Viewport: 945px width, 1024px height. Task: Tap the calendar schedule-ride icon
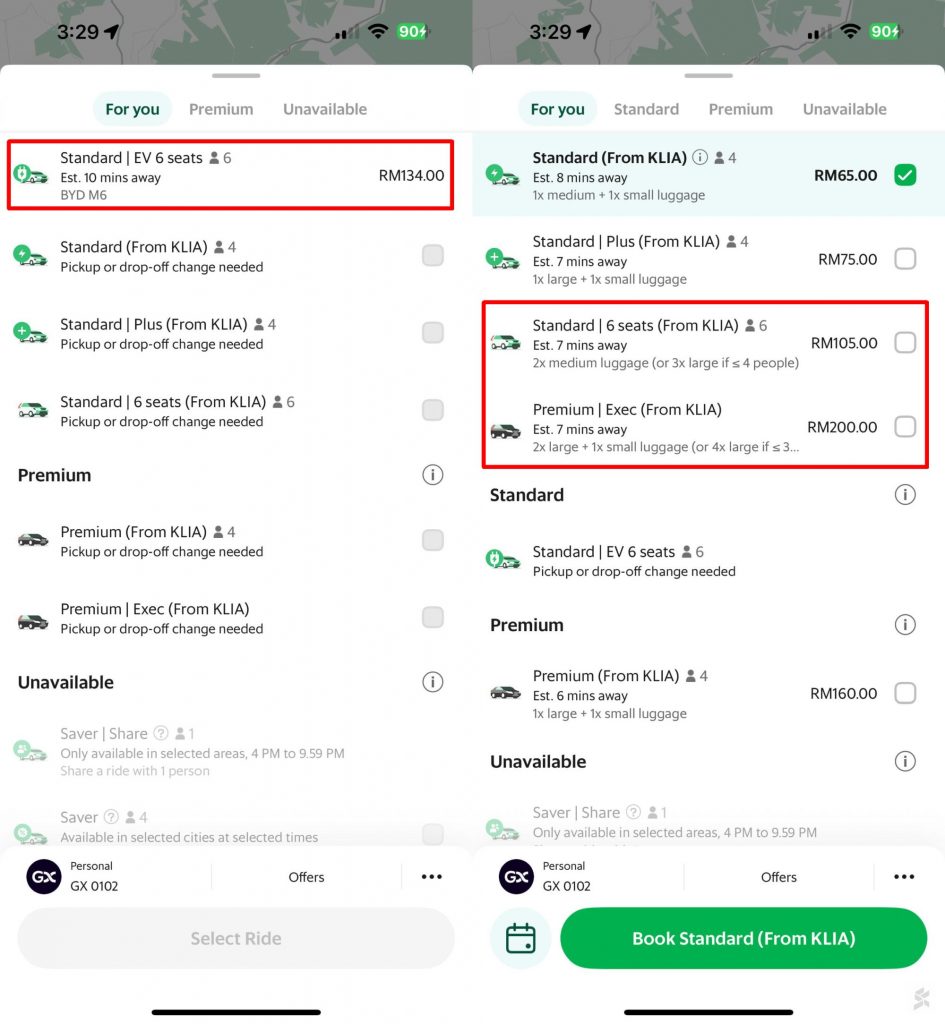(520, 939)
